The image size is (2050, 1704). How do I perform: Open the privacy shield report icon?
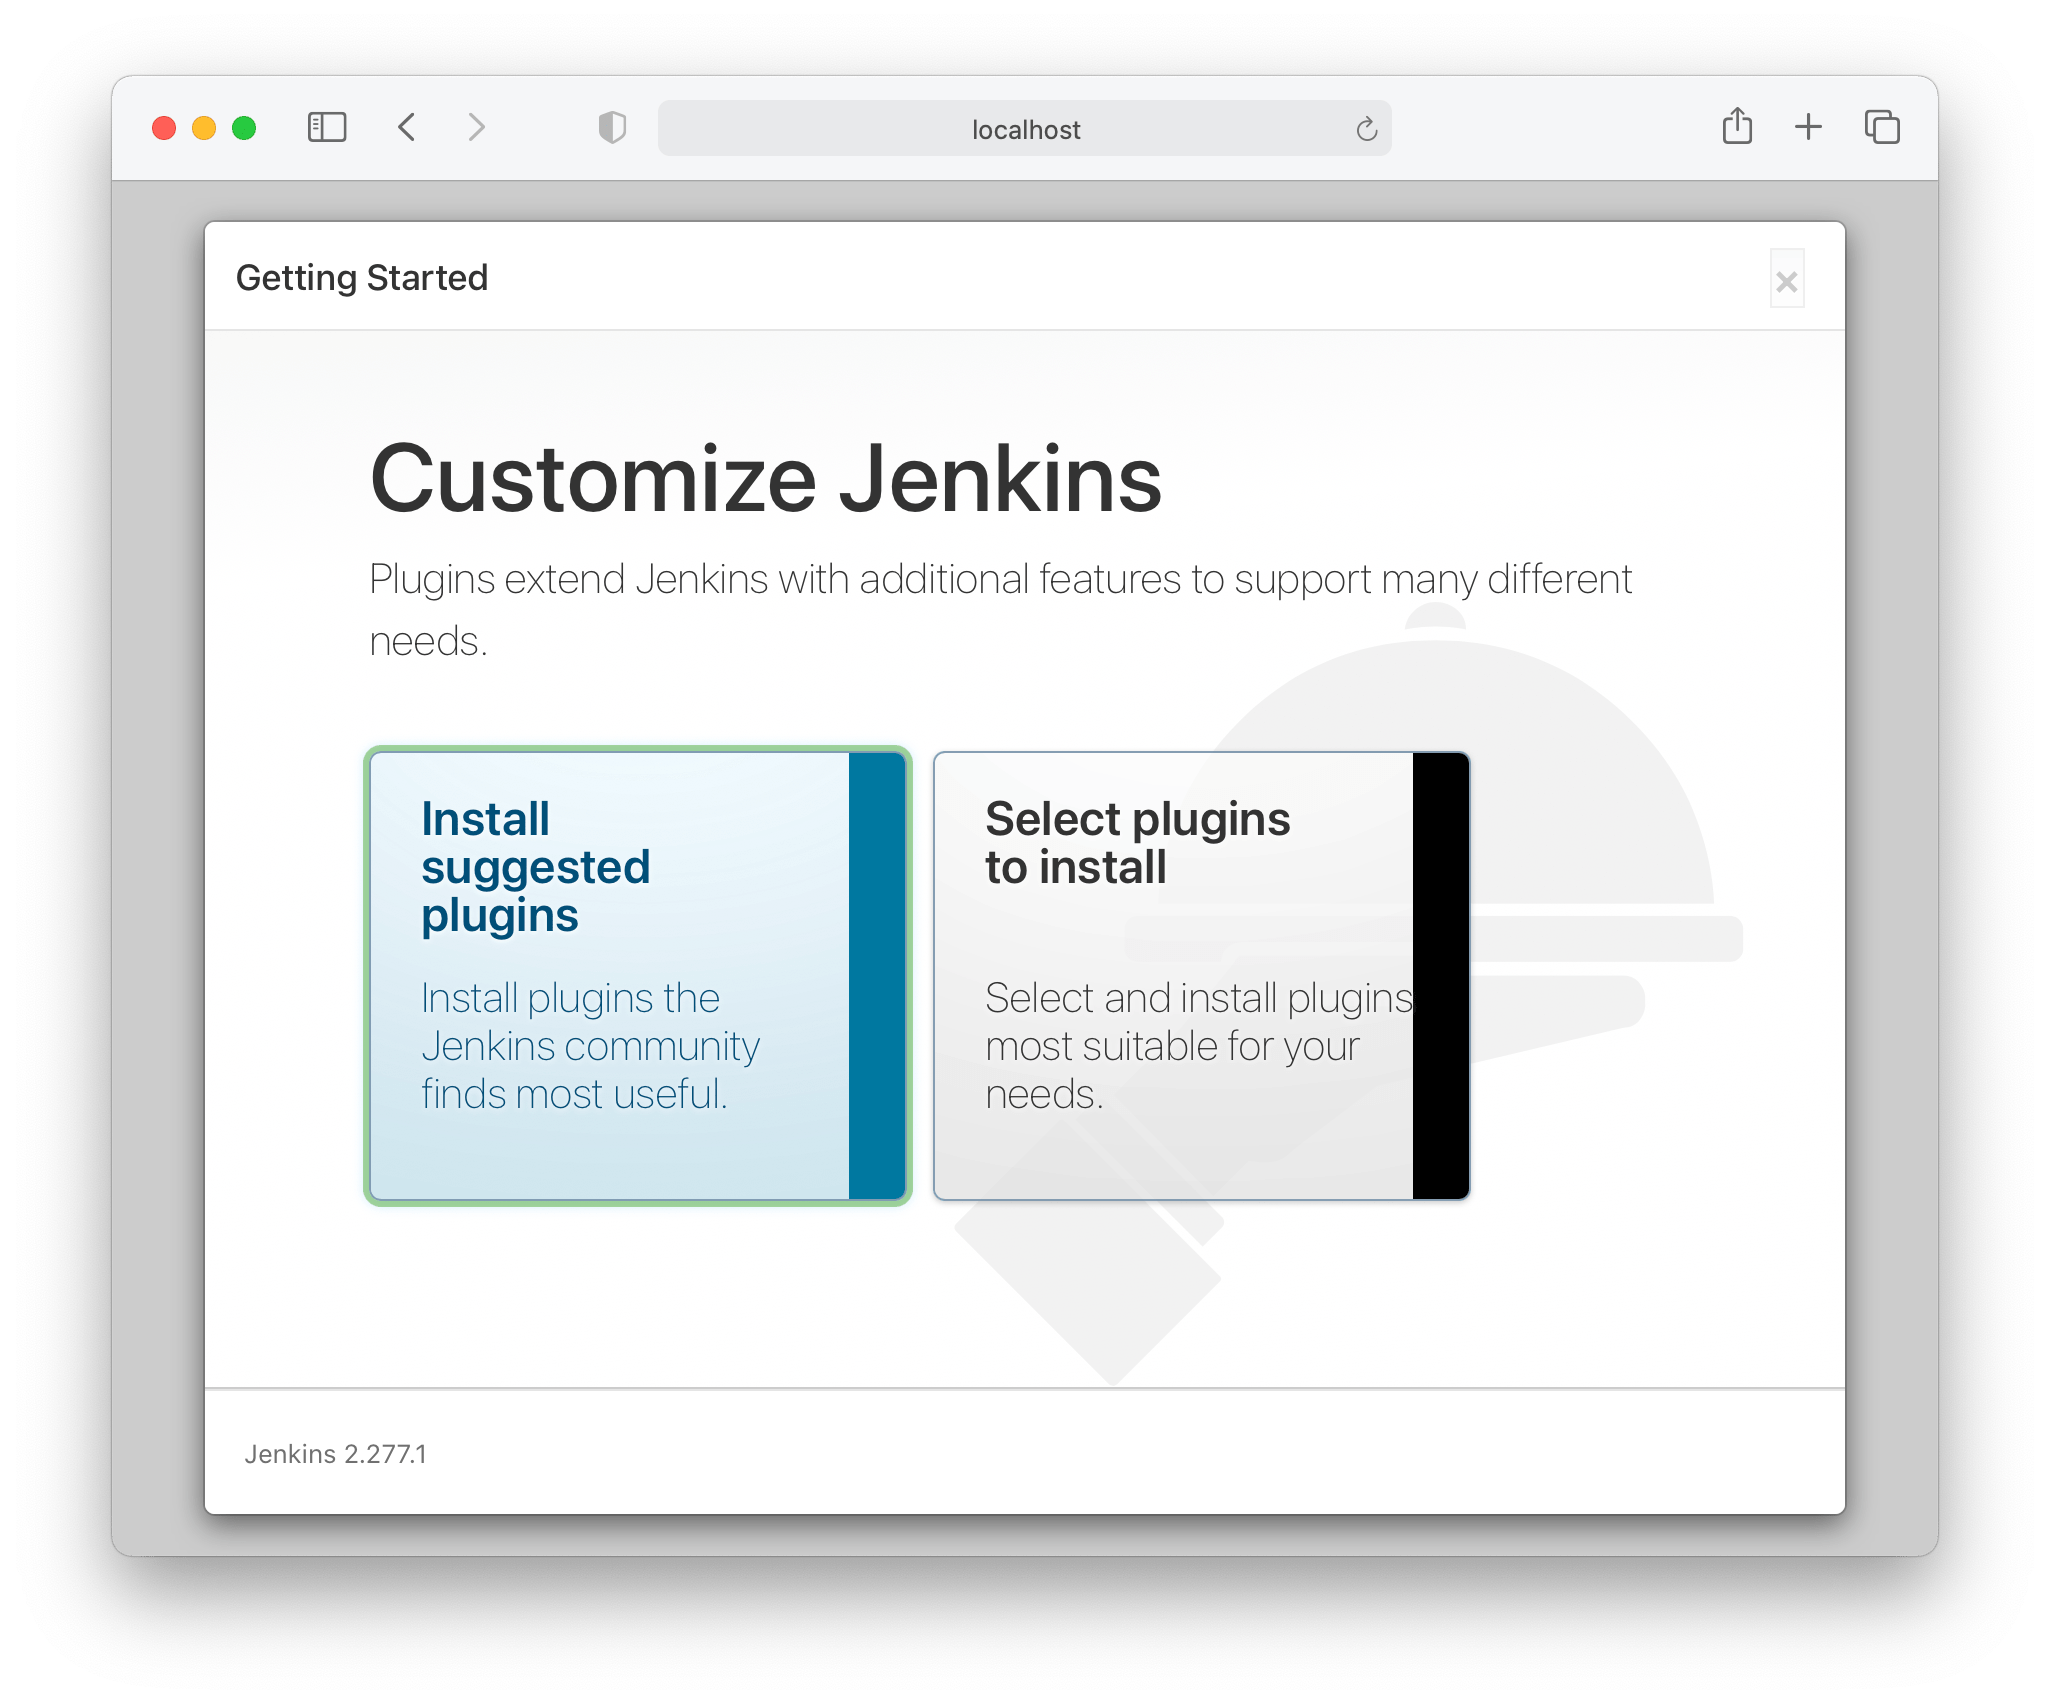[612, 128]
